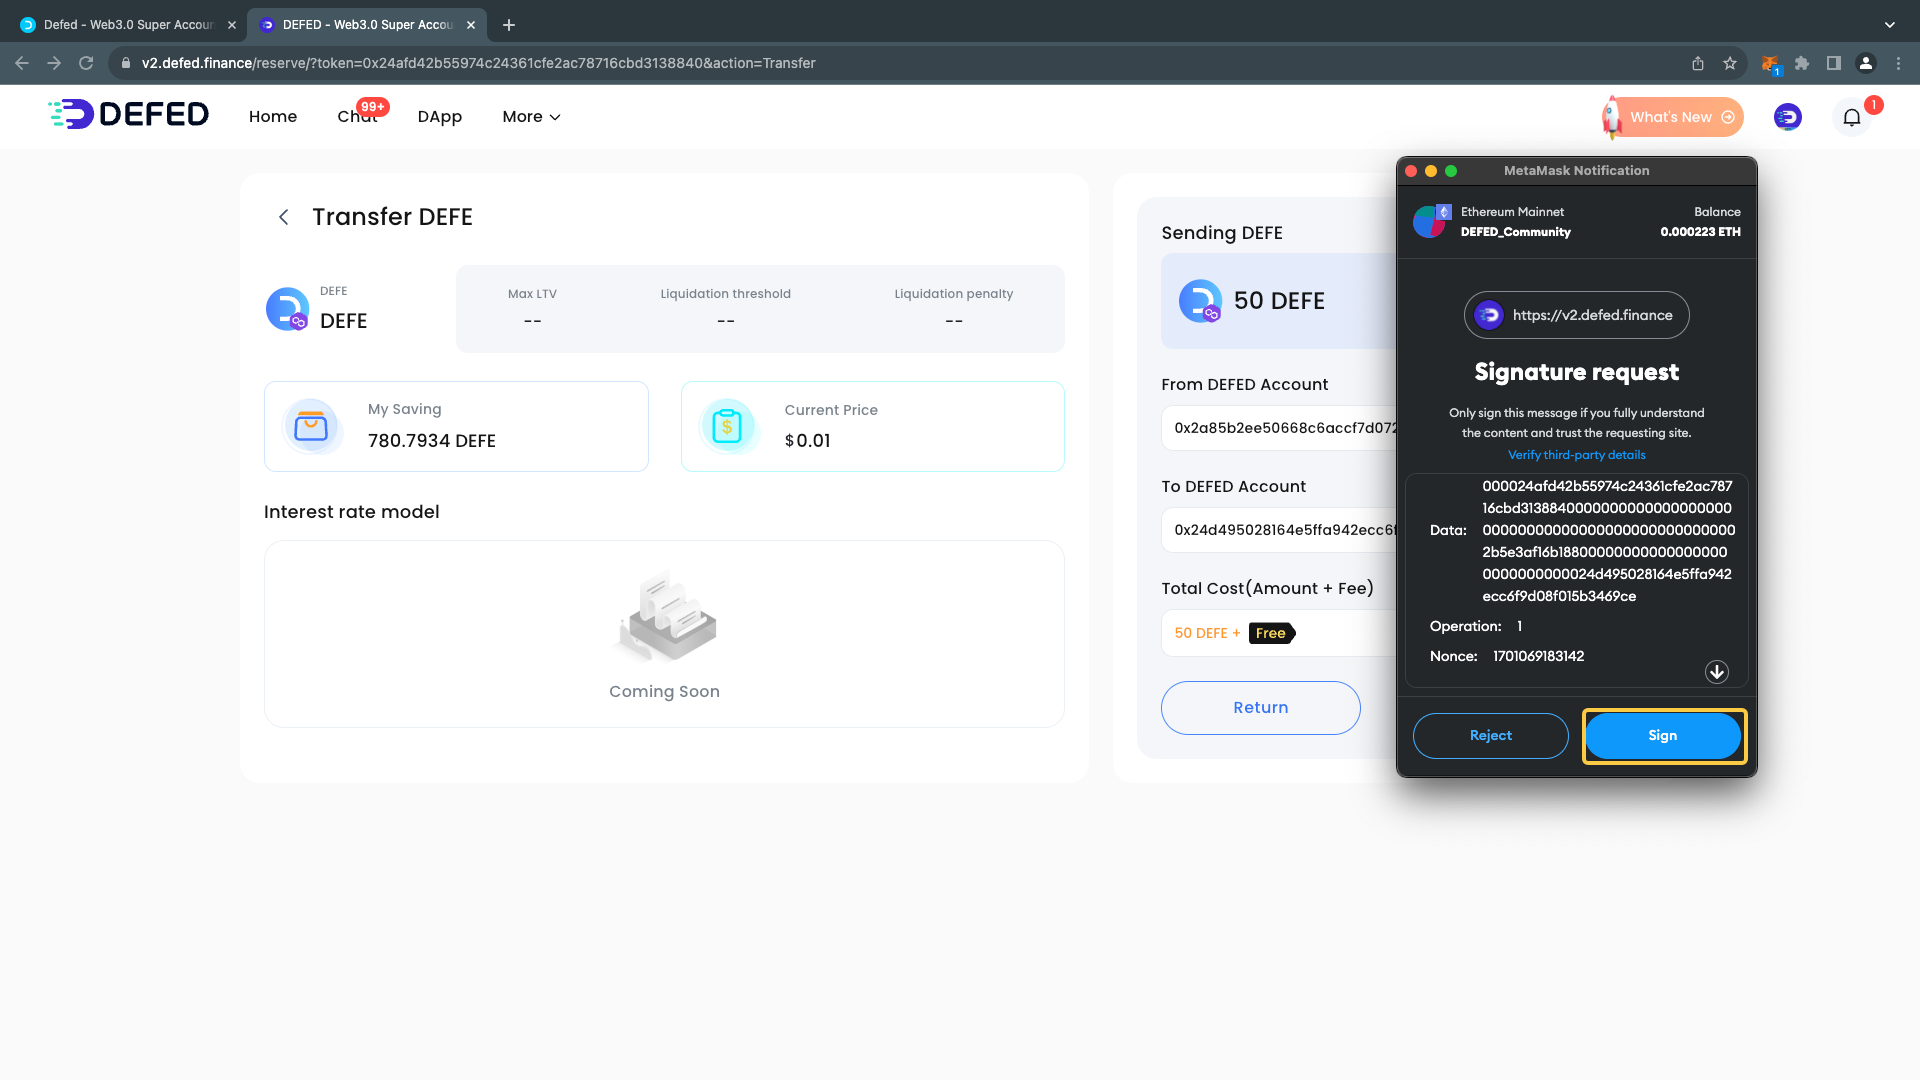Toggle the browser side panel icon
Image resolution: width=1920 pixels, height=1080 pixels.
click(x=1834, y=64)
